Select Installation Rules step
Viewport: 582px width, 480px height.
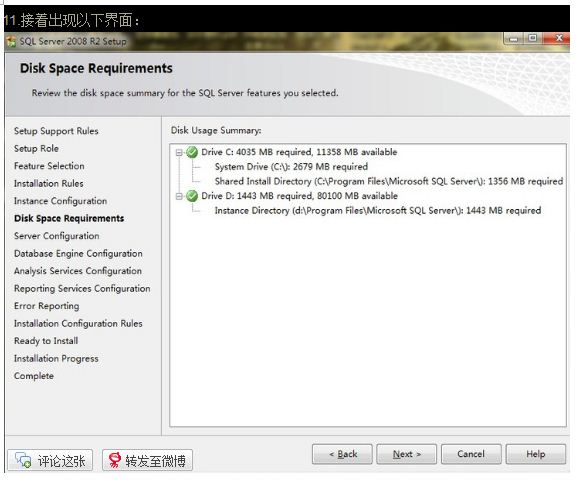[x=49, y=183]
